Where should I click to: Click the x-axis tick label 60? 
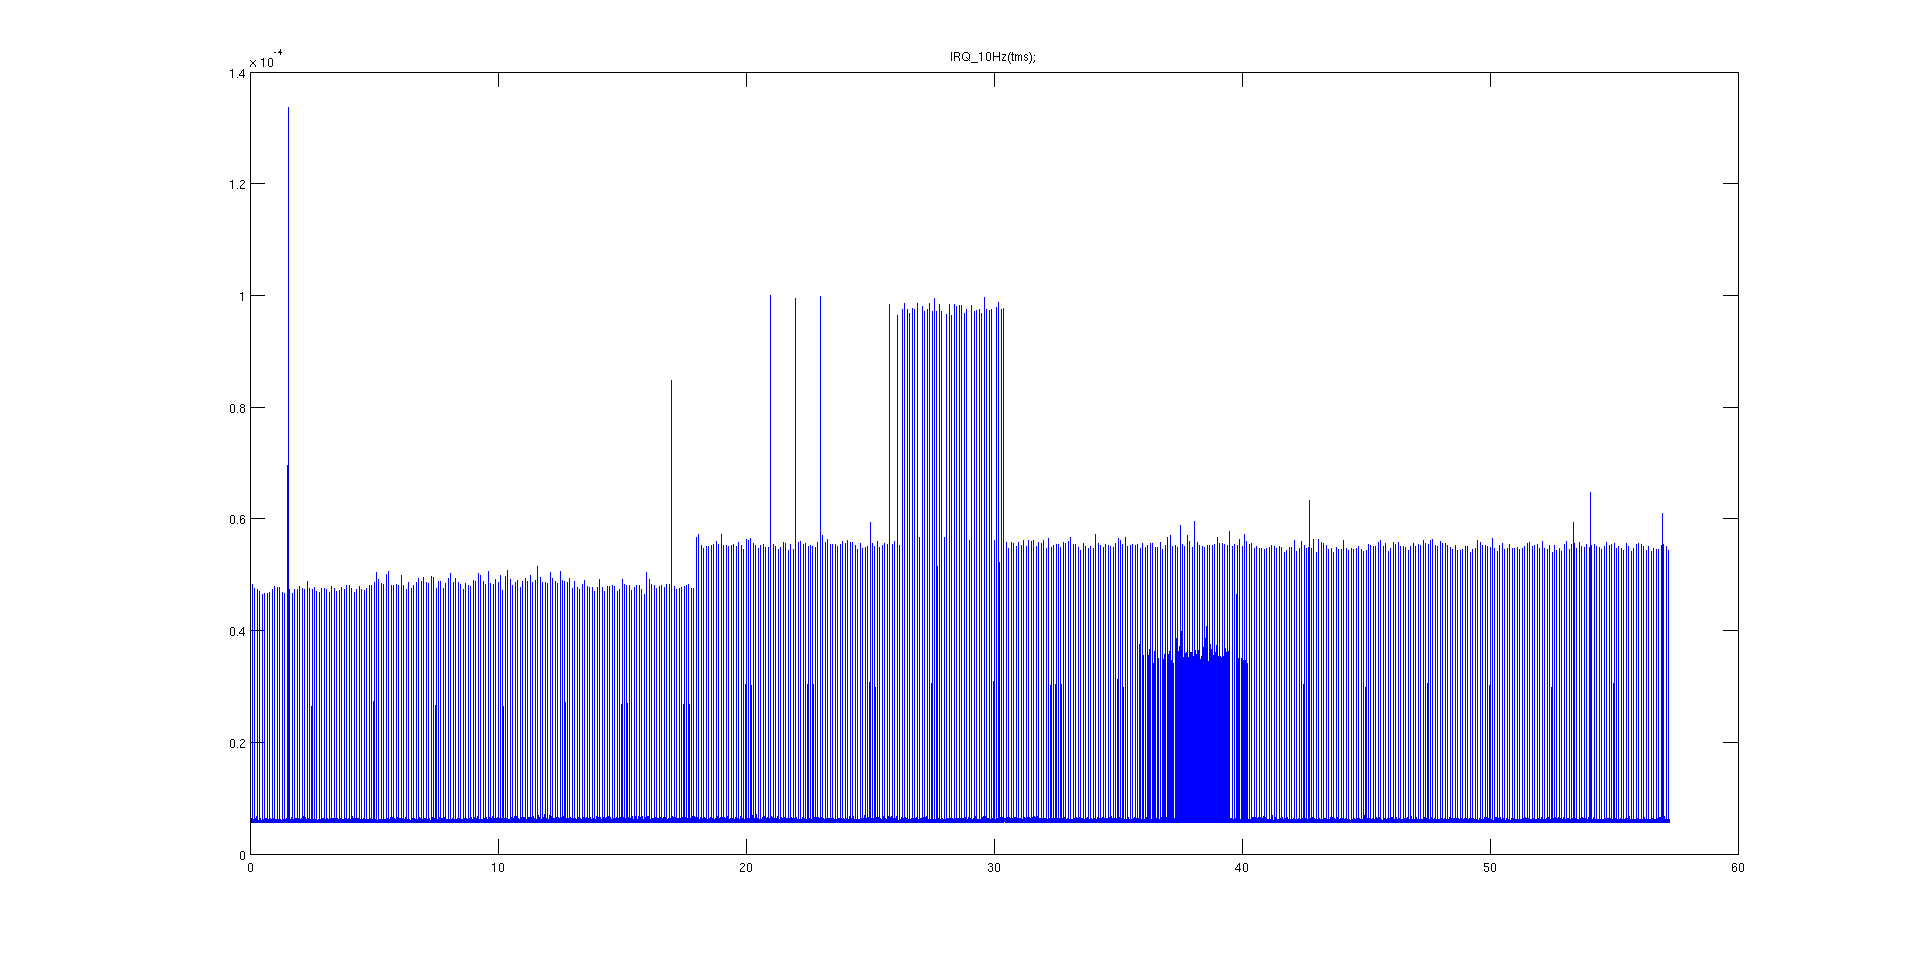[1738, 868]
